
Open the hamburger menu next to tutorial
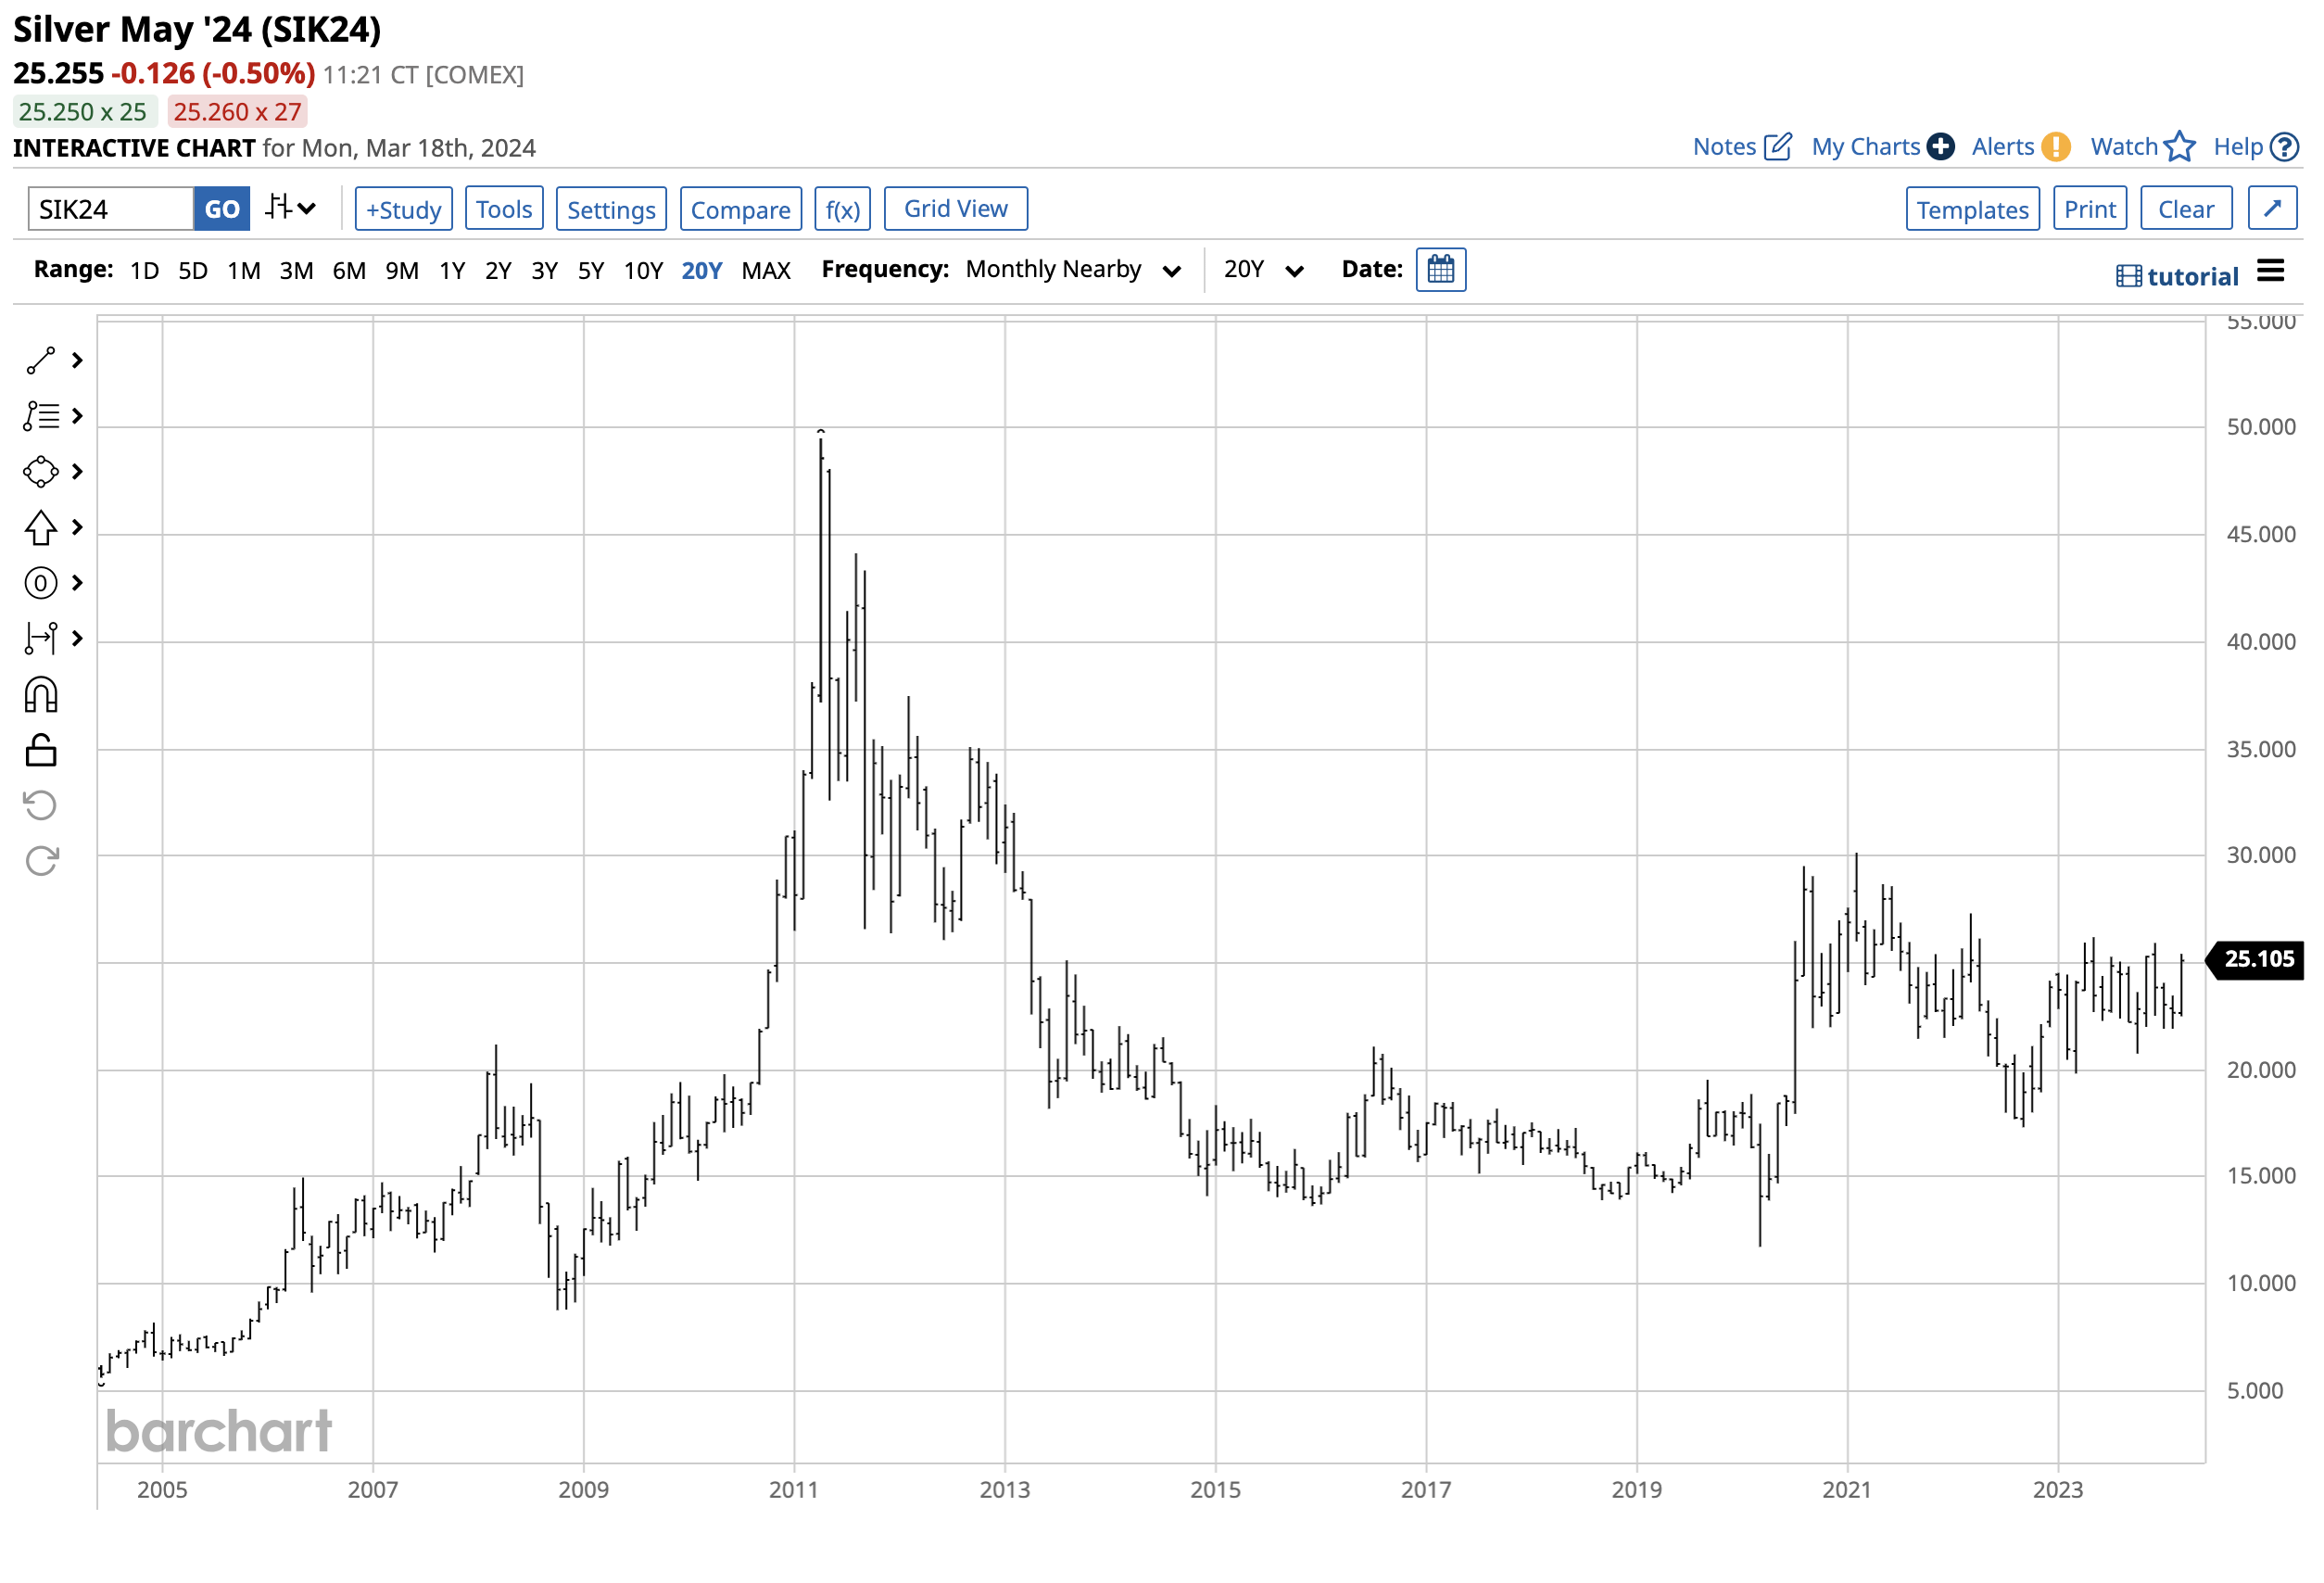(2271, 272)
